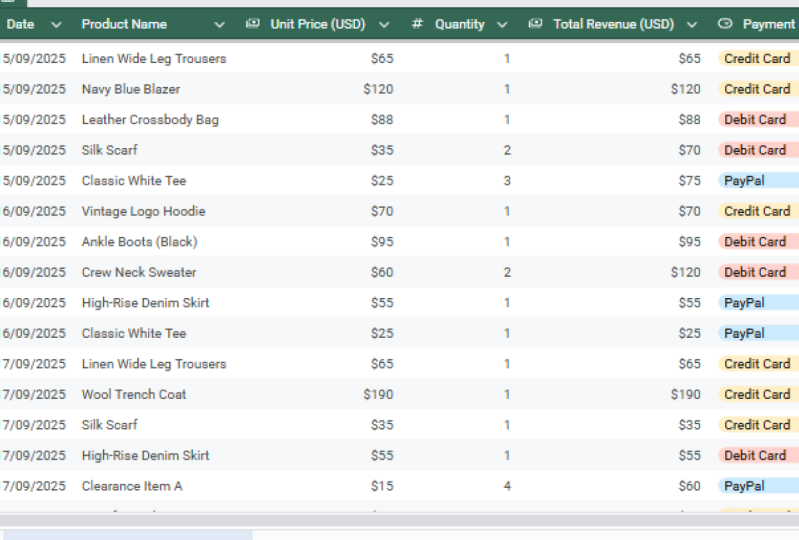Click the horizontal scrollbar below the table
Screen dimensions: 799x540
[x=400, y=520]
